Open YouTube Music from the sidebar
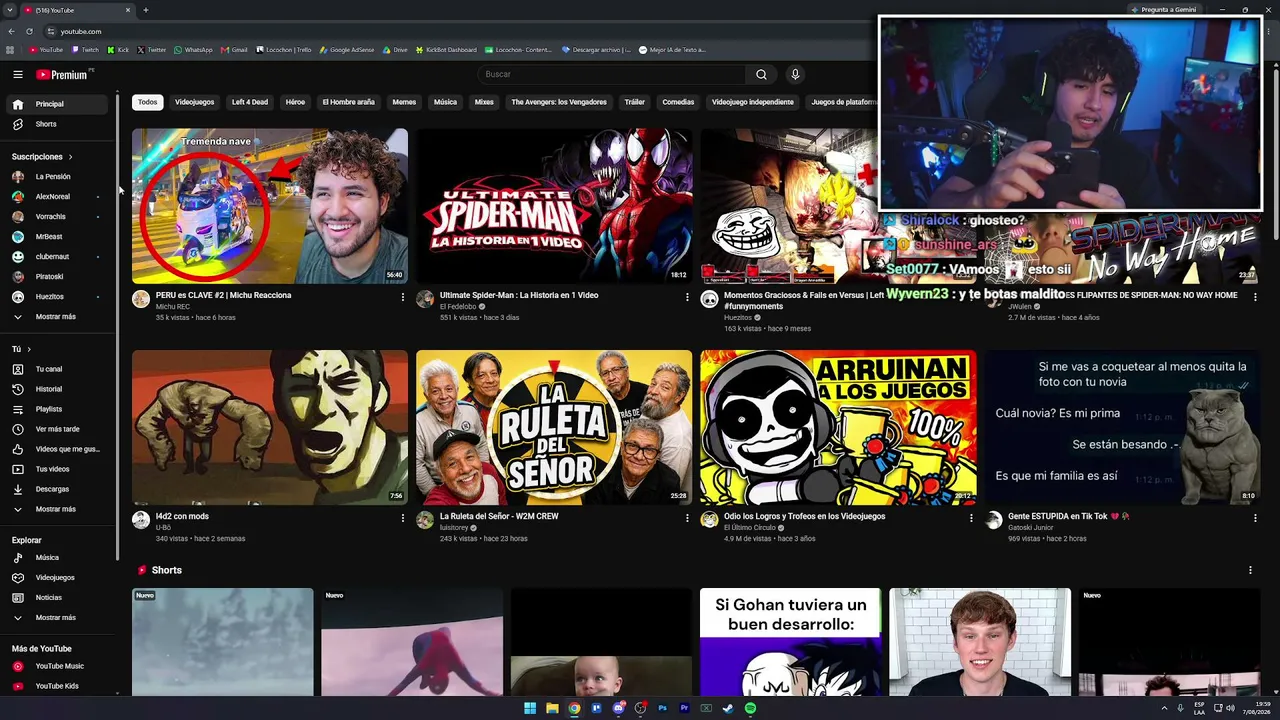 (58, 666)
